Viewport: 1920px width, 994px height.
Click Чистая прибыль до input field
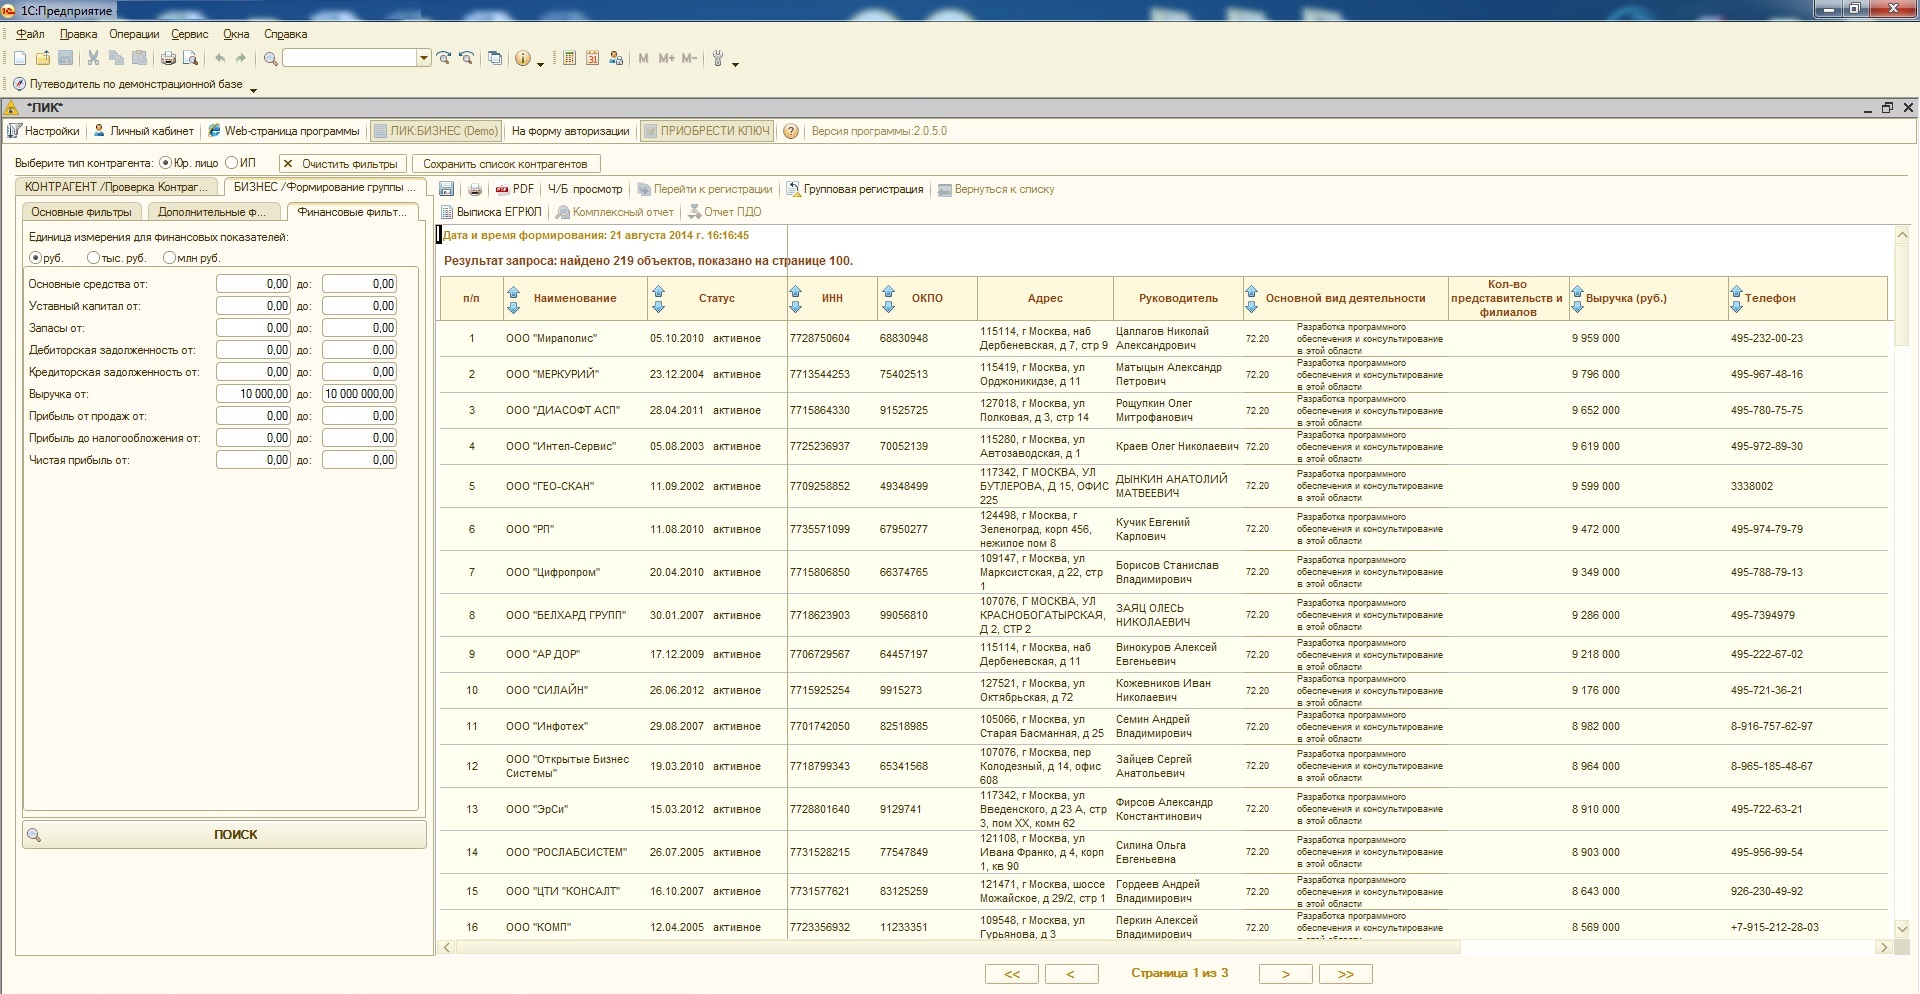click(x=359, y=460)
